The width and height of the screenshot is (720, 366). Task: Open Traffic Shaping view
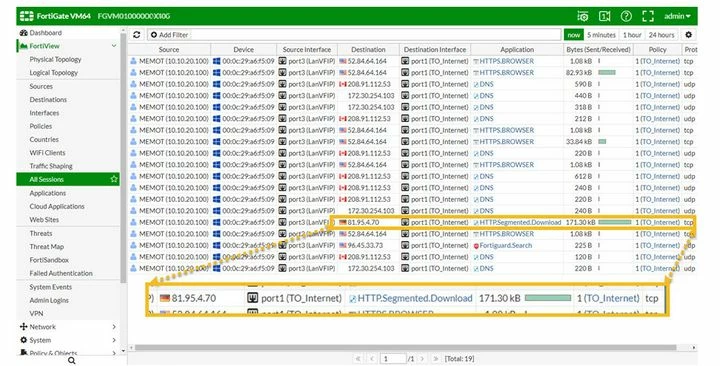pyautogui.click(x=51, y=166)
